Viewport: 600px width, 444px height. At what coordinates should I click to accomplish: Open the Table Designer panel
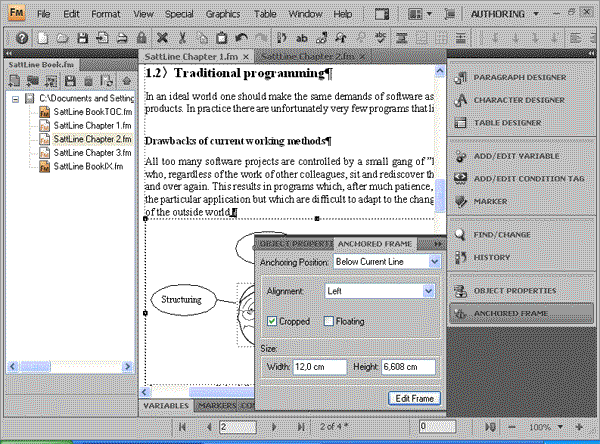(x=510, y=122)
